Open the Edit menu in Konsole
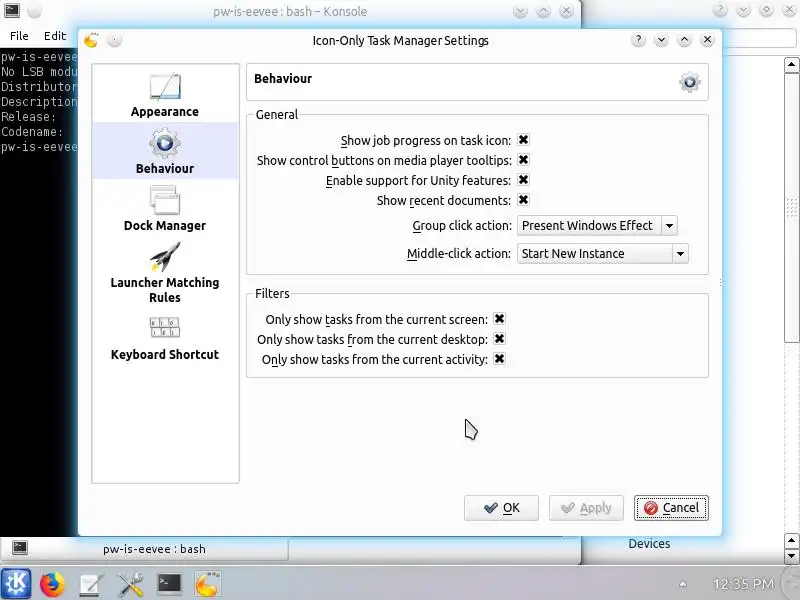The height and width of the screenshot is (600, 800). pyautogui.click(x=55, y=36)
